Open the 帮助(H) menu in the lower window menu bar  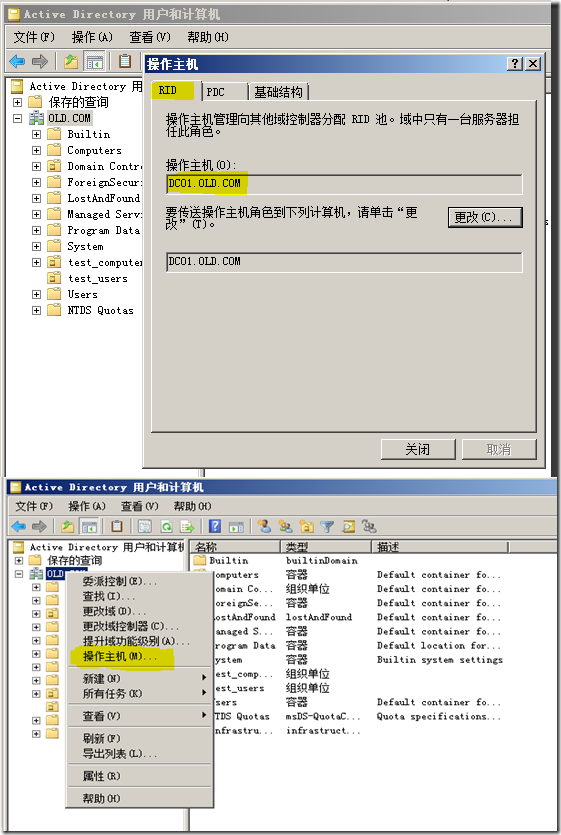[192, 506]
